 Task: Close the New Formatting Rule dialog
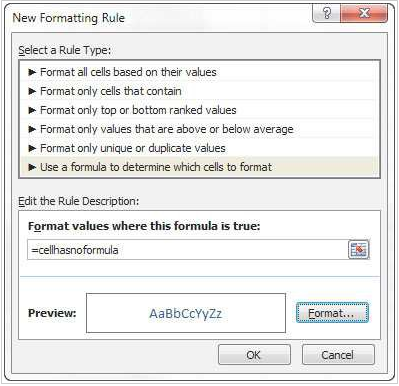(364, 13)
